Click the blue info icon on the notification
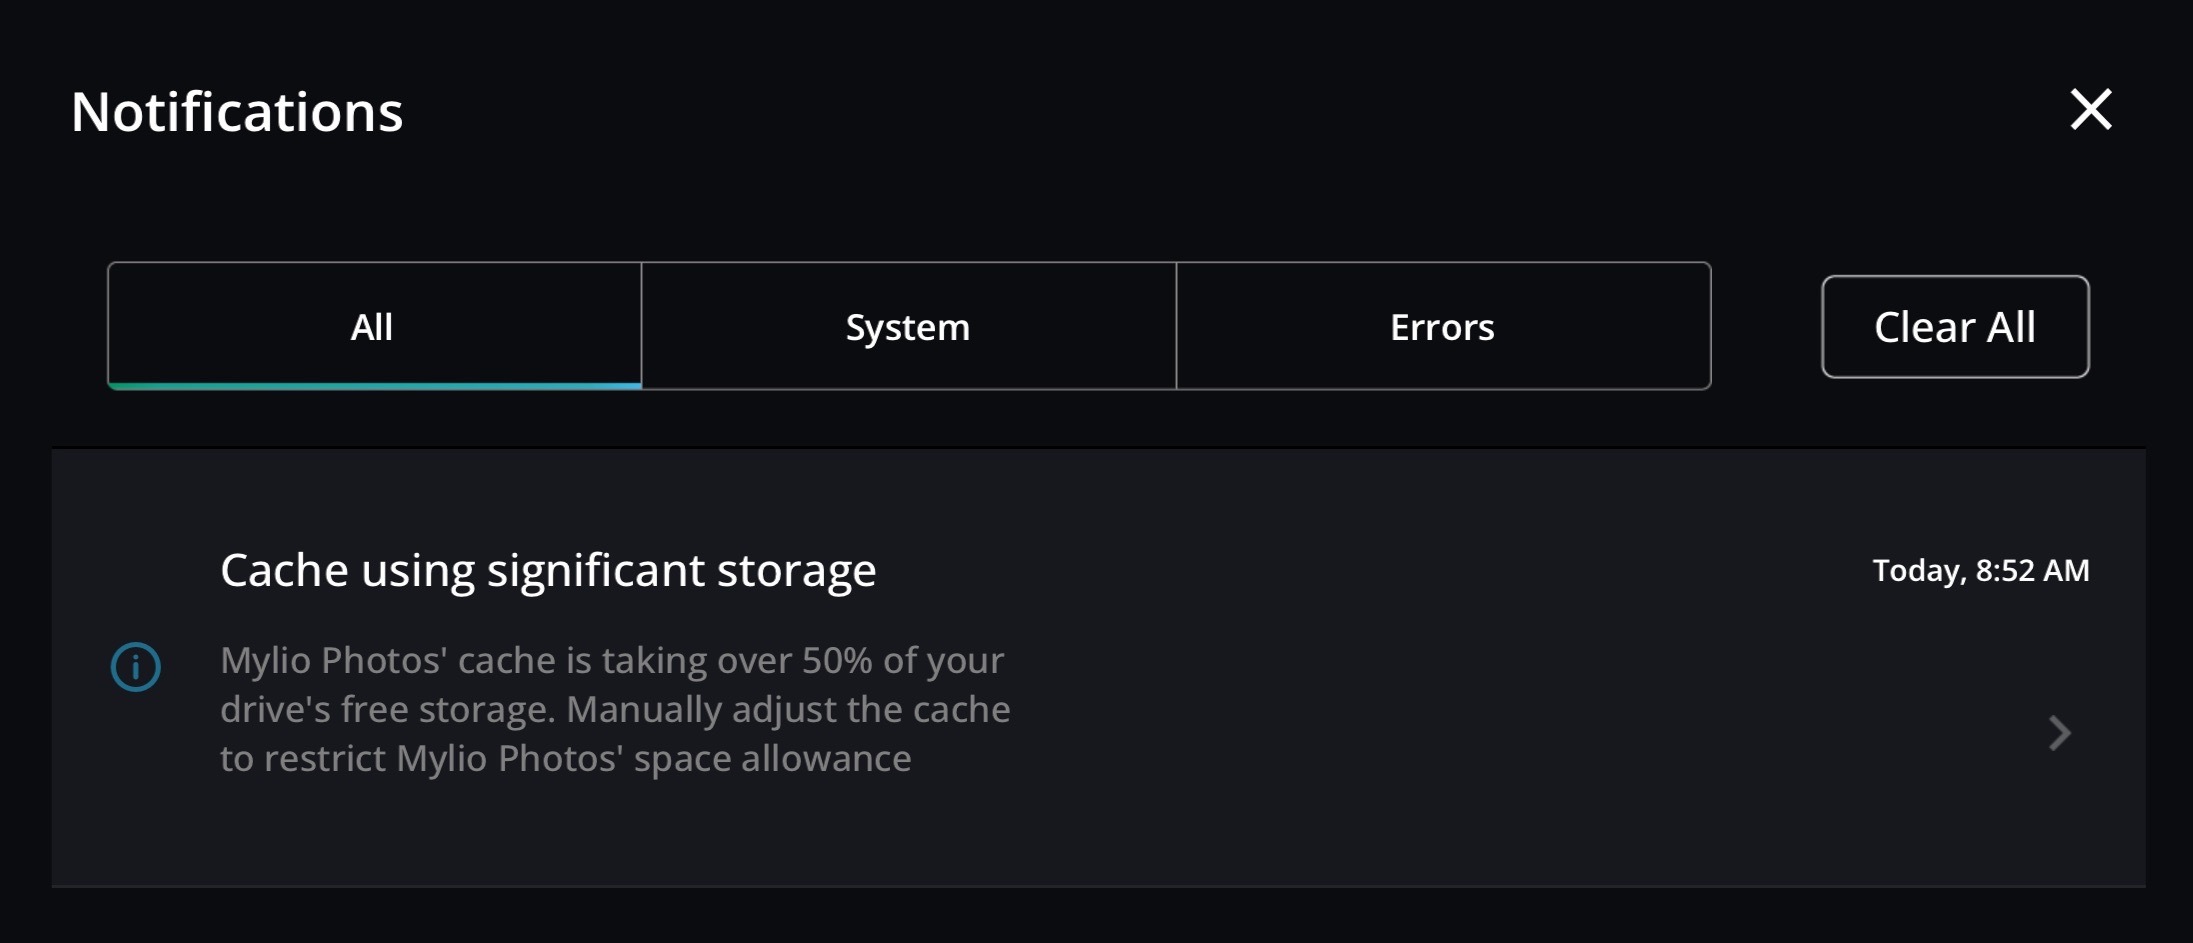The height and width of the screenshot is (943, 2193). point(136,667)
